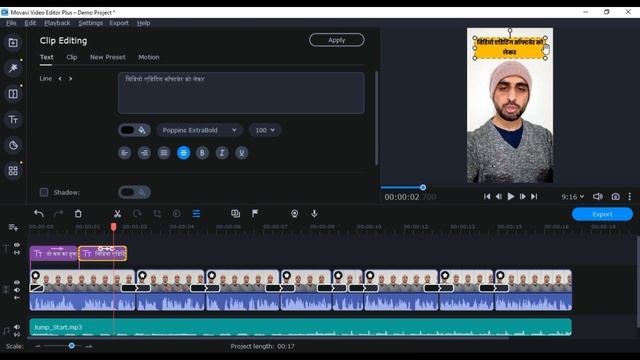Image resolution: width=640 pixels, height=360 pixels.
Task: Open the 9:16 aspect ratio dropdown
Action: [573, 197]
